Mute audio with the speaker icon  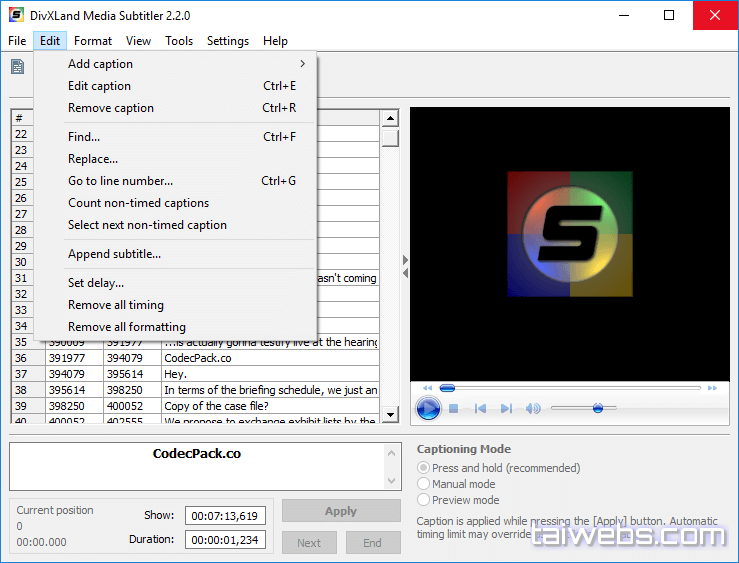click(x=533, y=408)
